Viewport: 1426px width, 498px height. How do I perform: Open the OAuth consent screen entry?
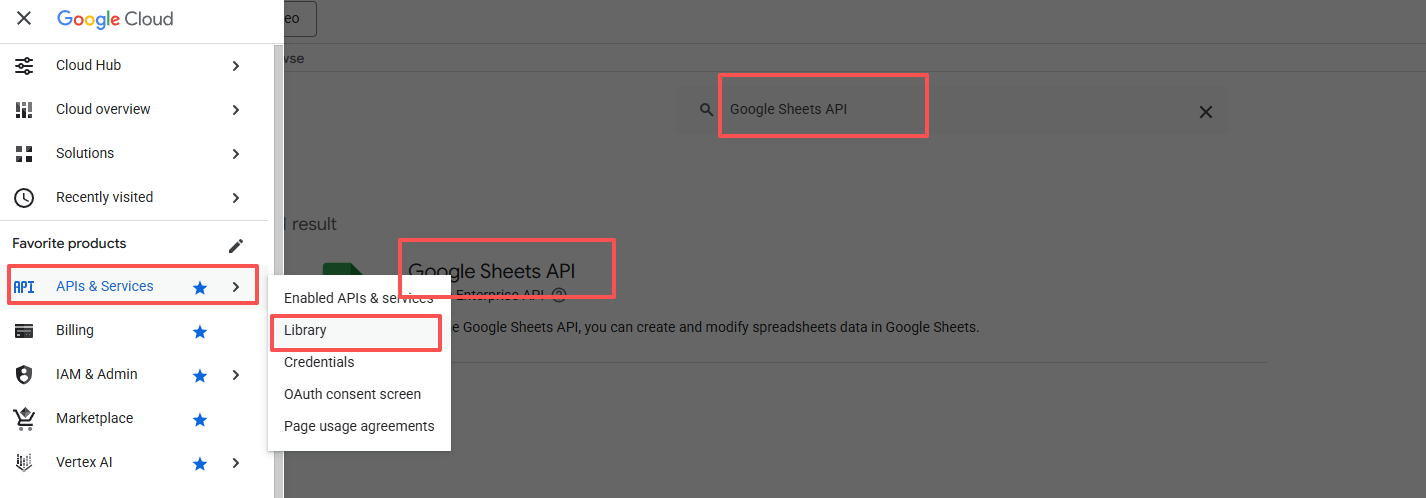[352, 394]
